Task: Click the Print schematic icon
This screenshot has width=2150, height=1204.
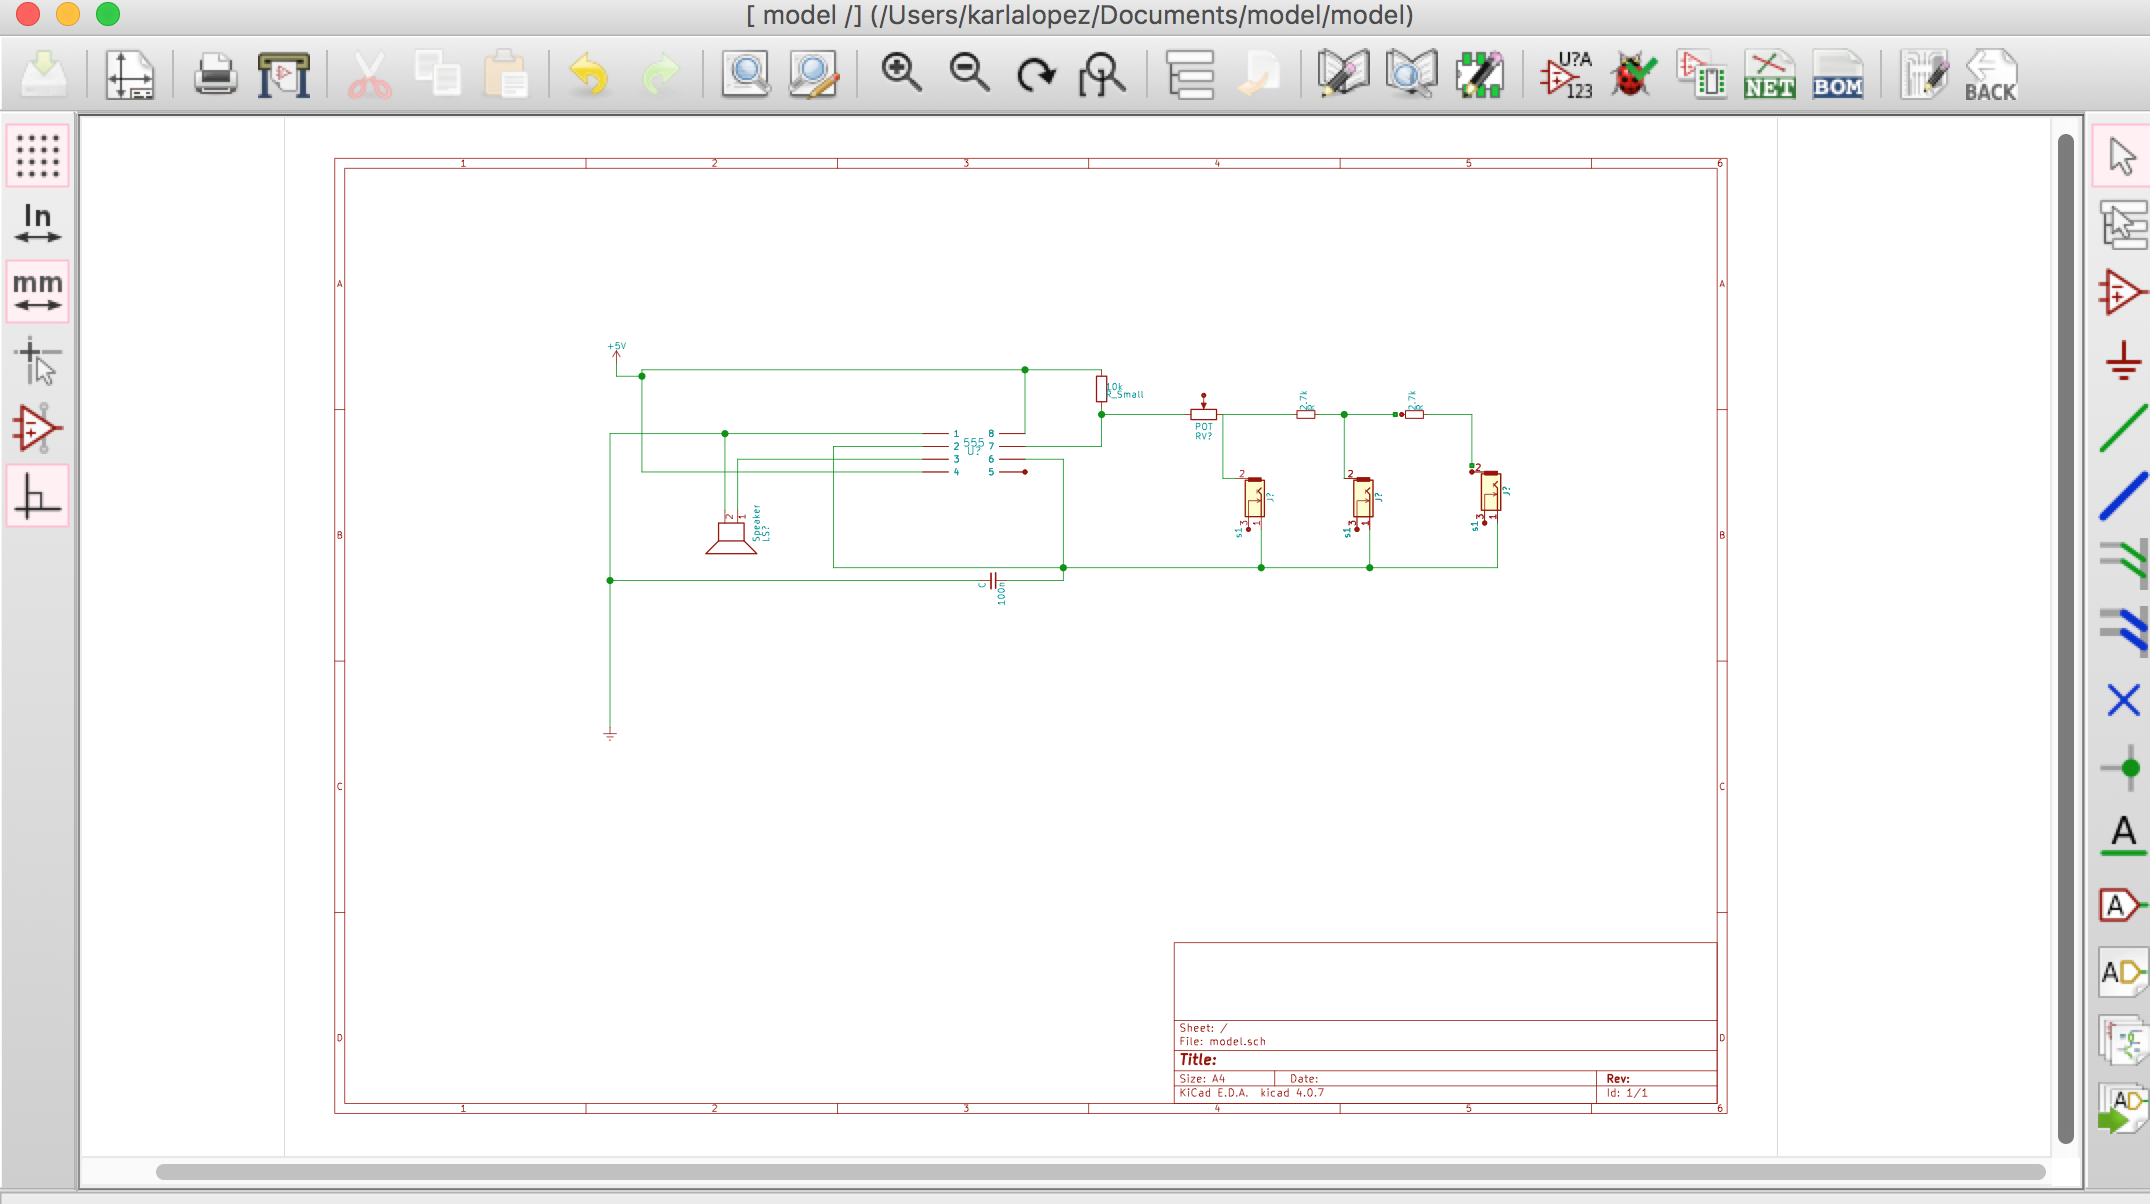Action: (215, 75)
